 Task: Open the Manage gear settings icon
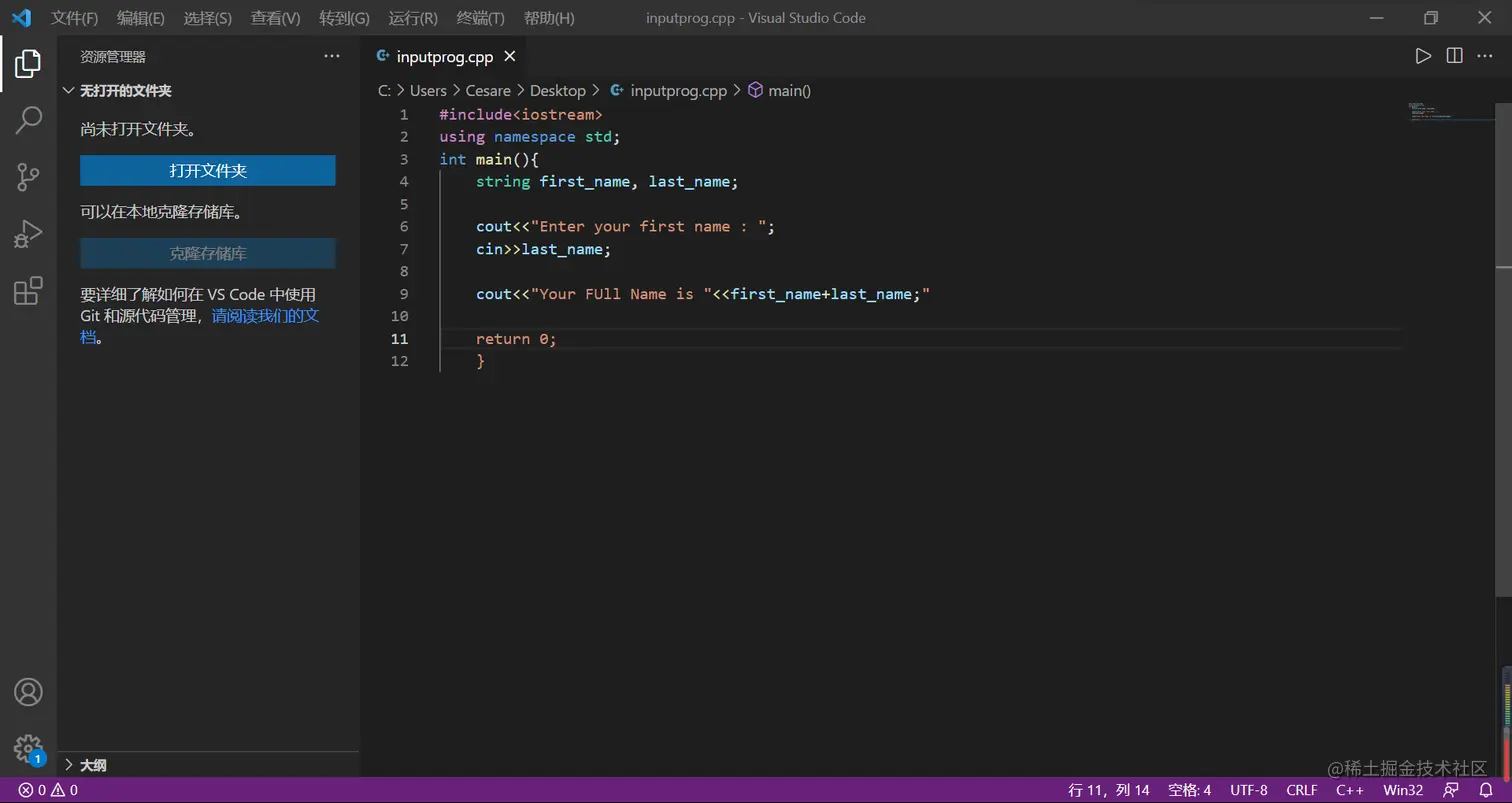tap(28, 748)
